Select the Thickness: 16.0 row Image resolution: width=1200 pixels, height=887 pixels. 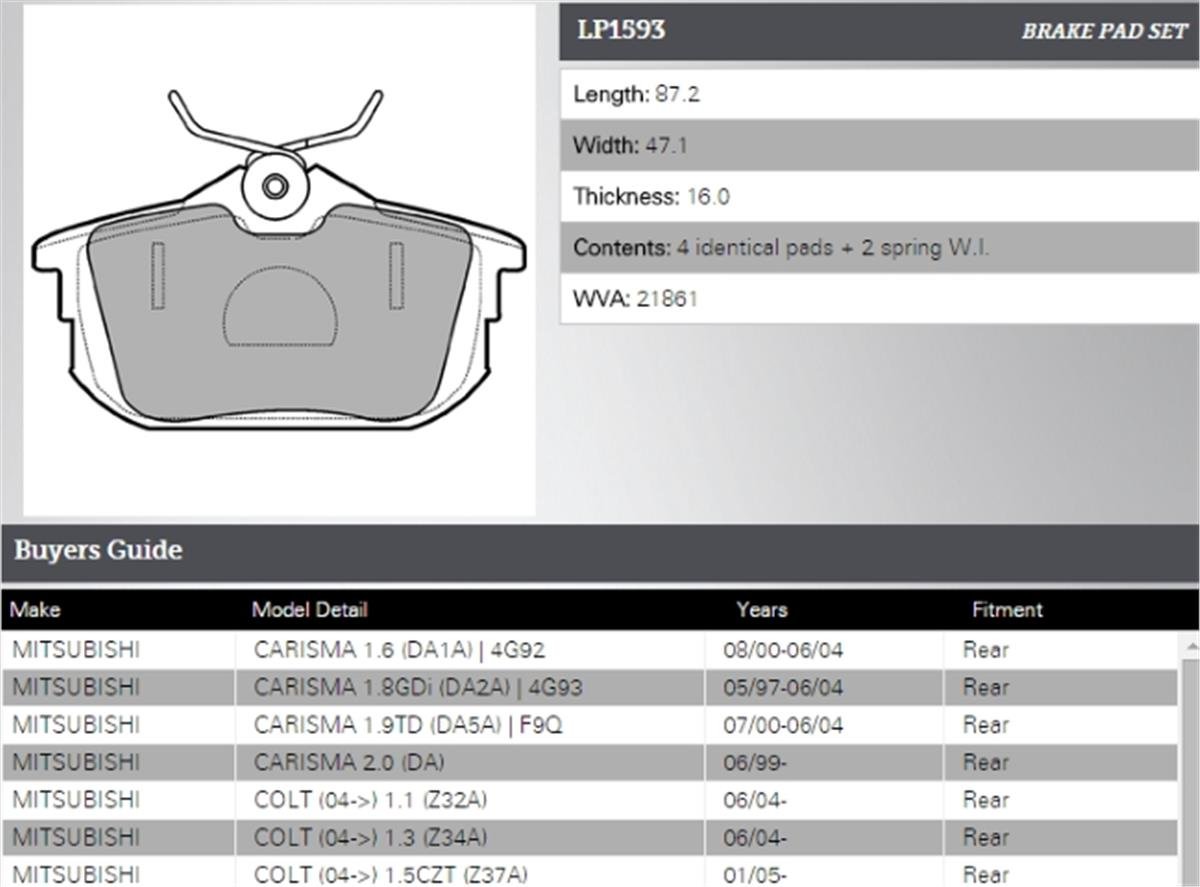click(x=880, y=197)
